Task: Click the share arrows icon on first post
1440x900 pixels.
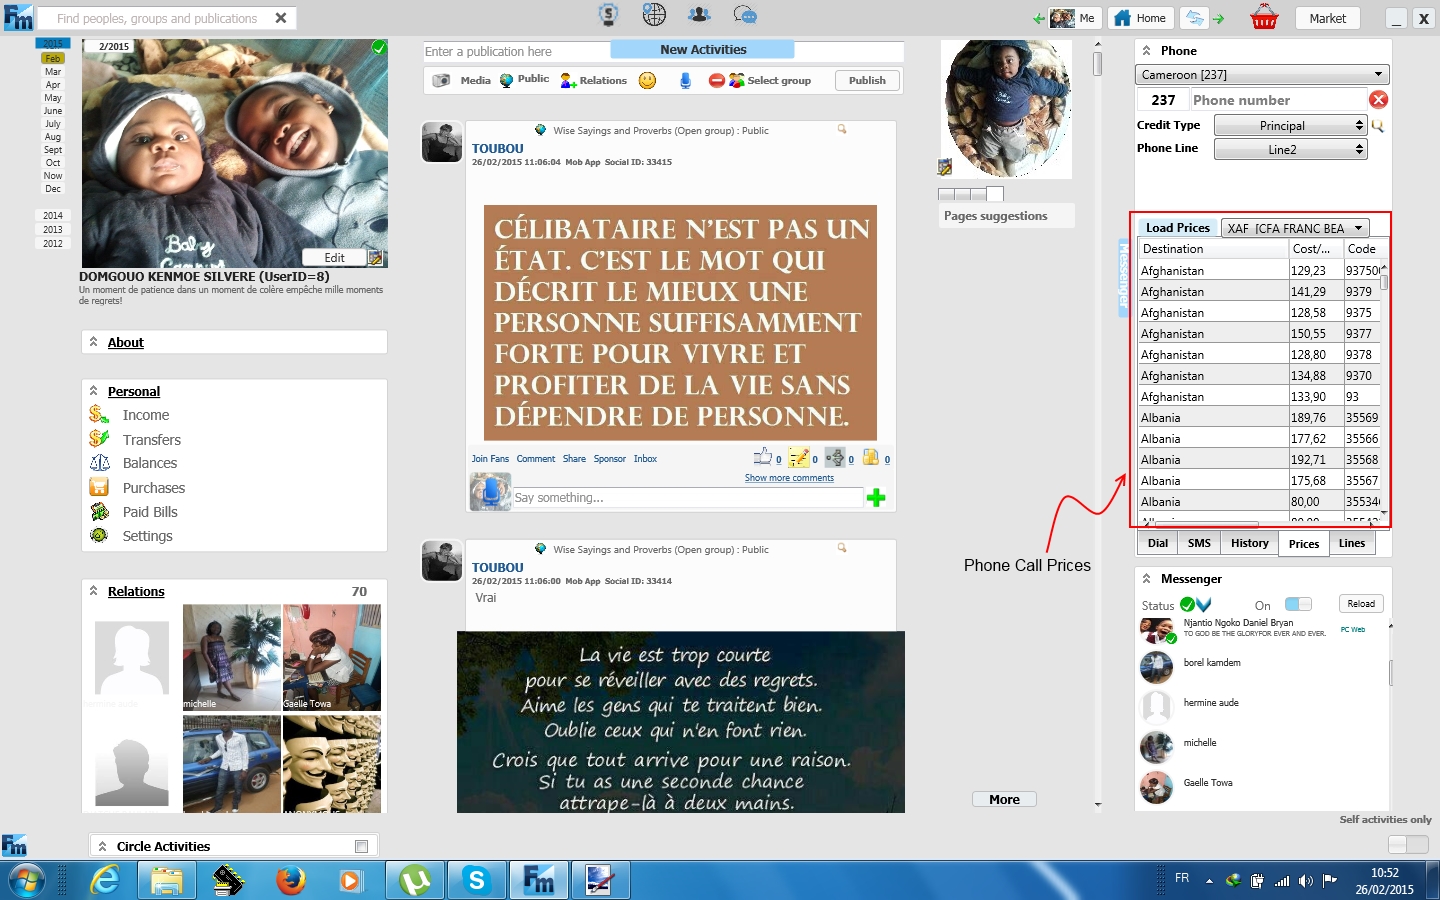Action: (835, 457)
